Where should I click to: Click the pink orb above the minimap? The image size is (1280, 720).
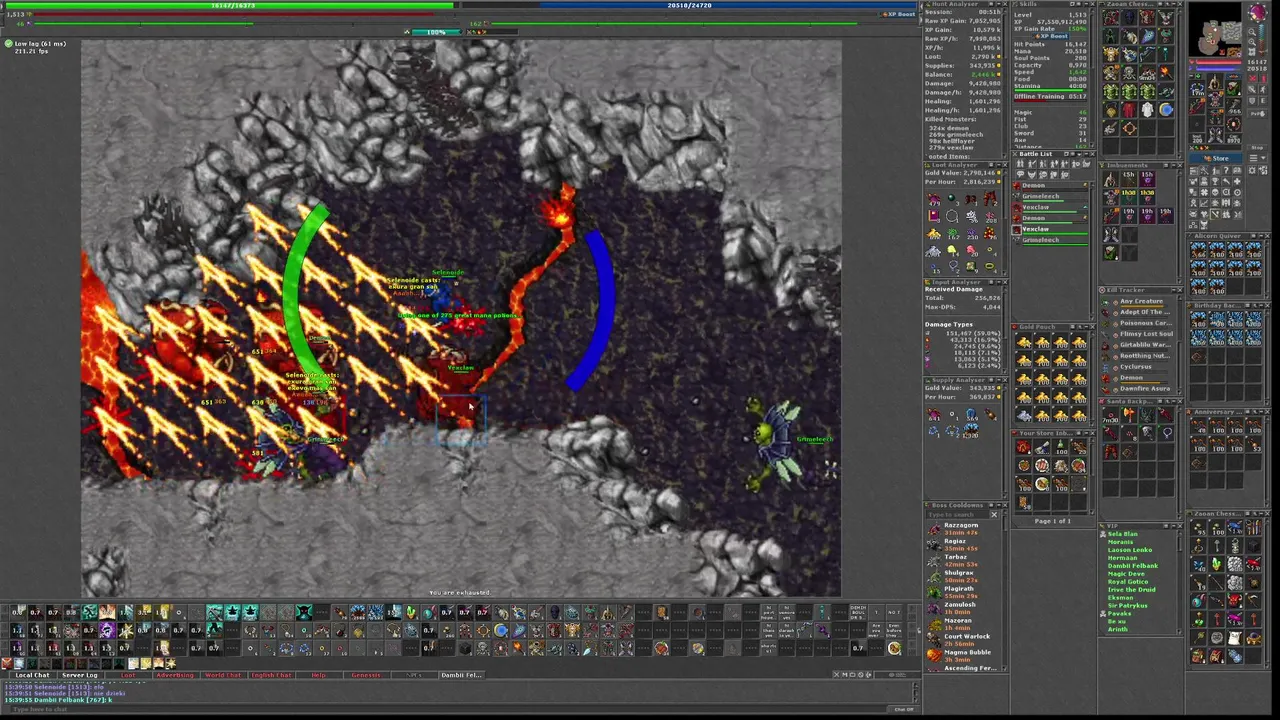[1258, 11]
